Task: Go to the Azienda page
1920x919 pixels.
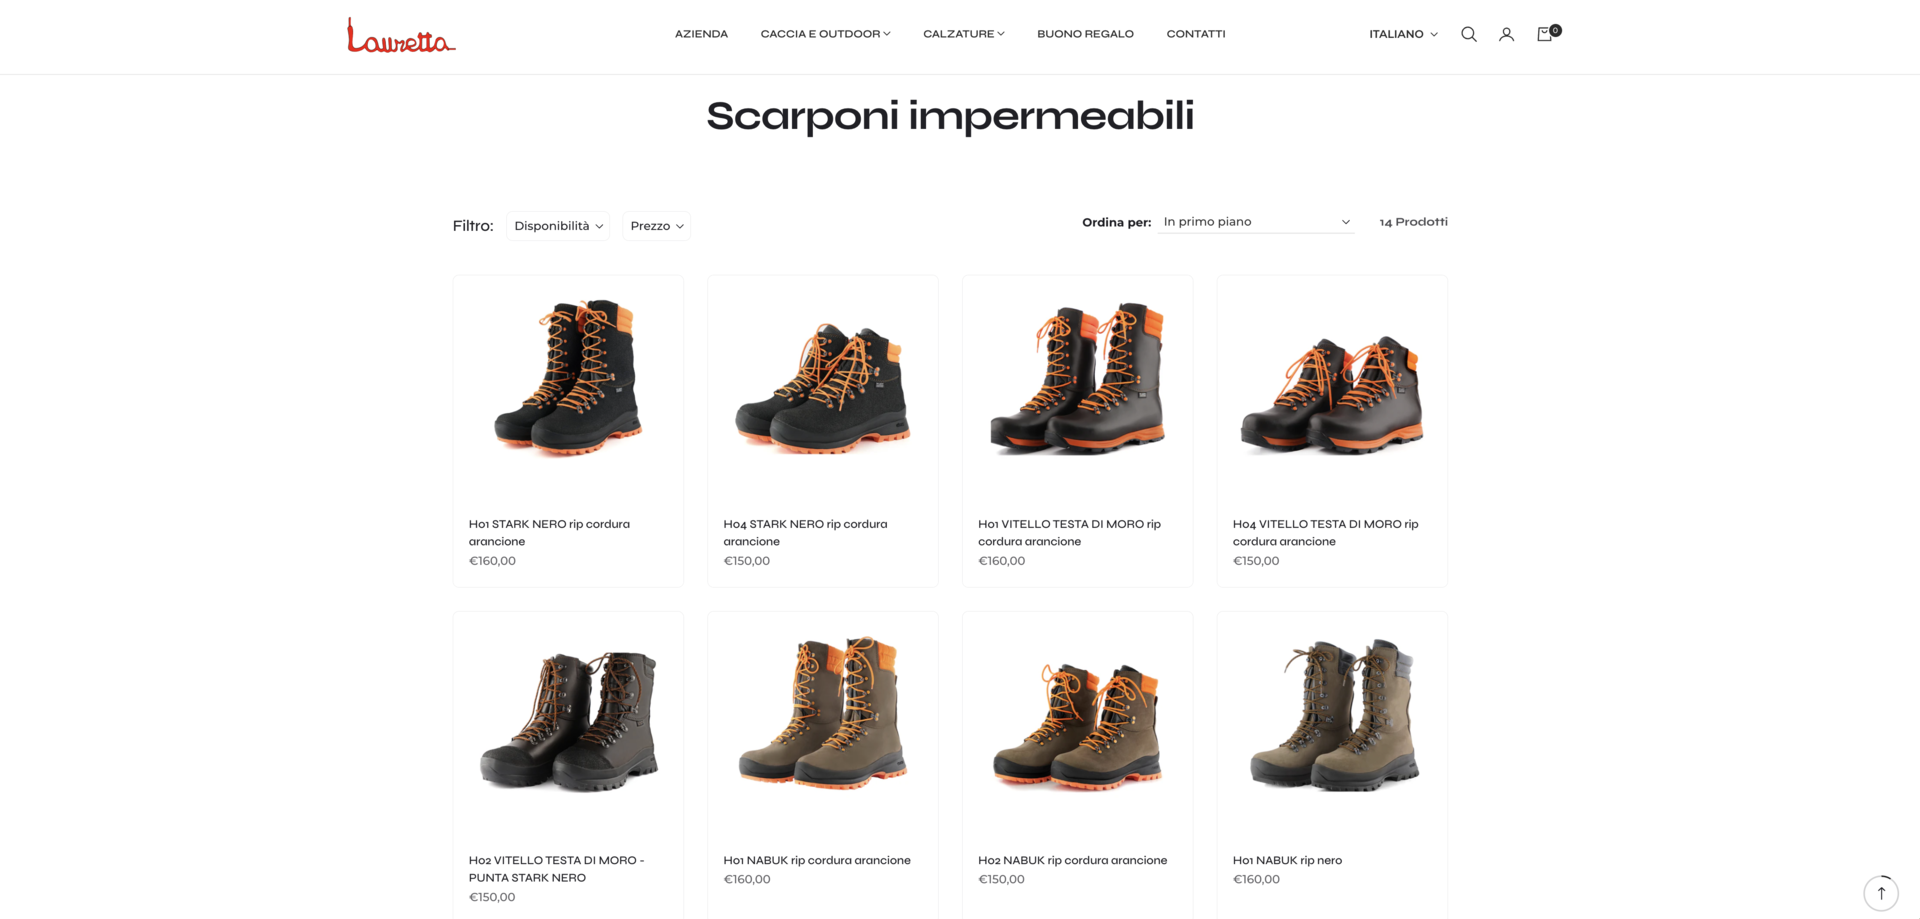Action: (701, 34)
